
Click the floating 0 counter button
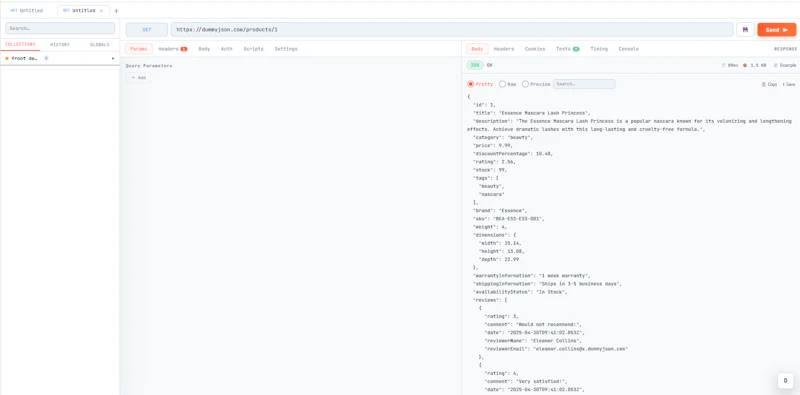tap(785, 381)
